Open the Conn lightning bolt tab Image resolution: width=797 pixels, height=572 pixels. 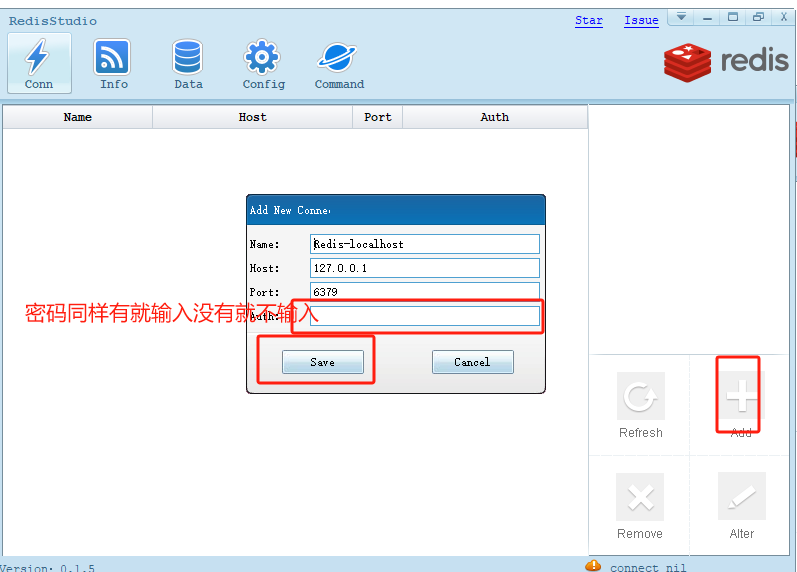pos(39,63)
